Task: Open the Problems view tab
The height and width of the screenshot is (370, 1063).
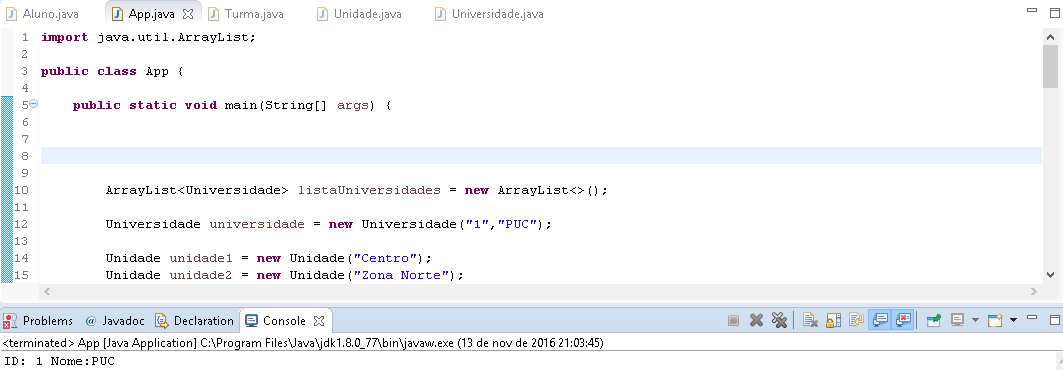Action: click(x=38, y=321)
